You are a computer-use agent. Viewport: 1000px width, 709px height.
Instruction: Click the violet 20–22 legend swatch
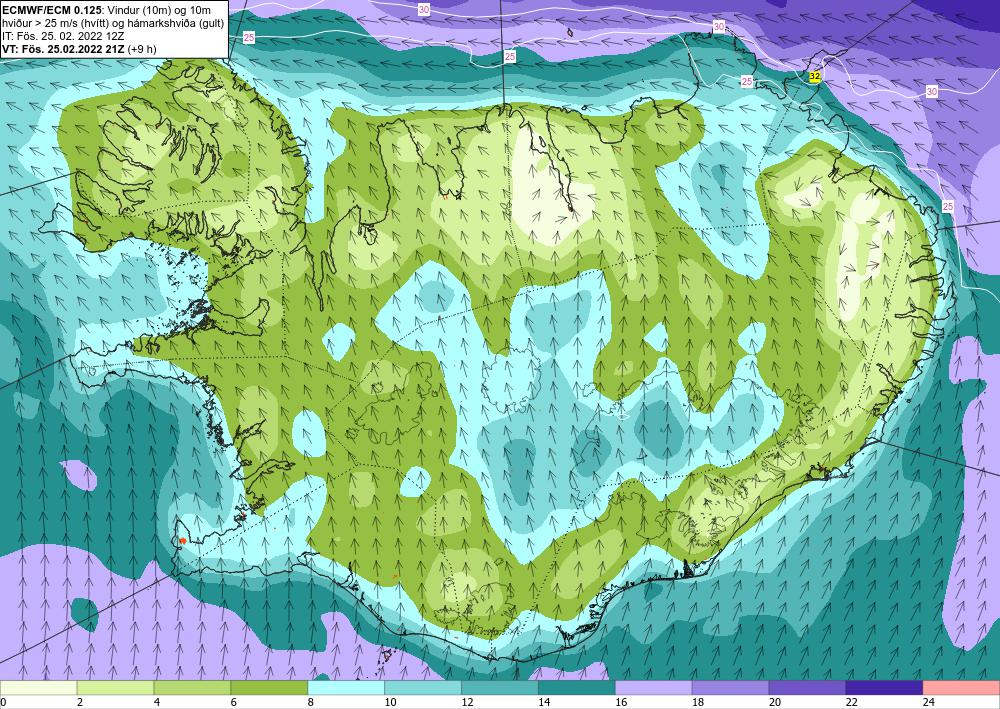point(807,688)
